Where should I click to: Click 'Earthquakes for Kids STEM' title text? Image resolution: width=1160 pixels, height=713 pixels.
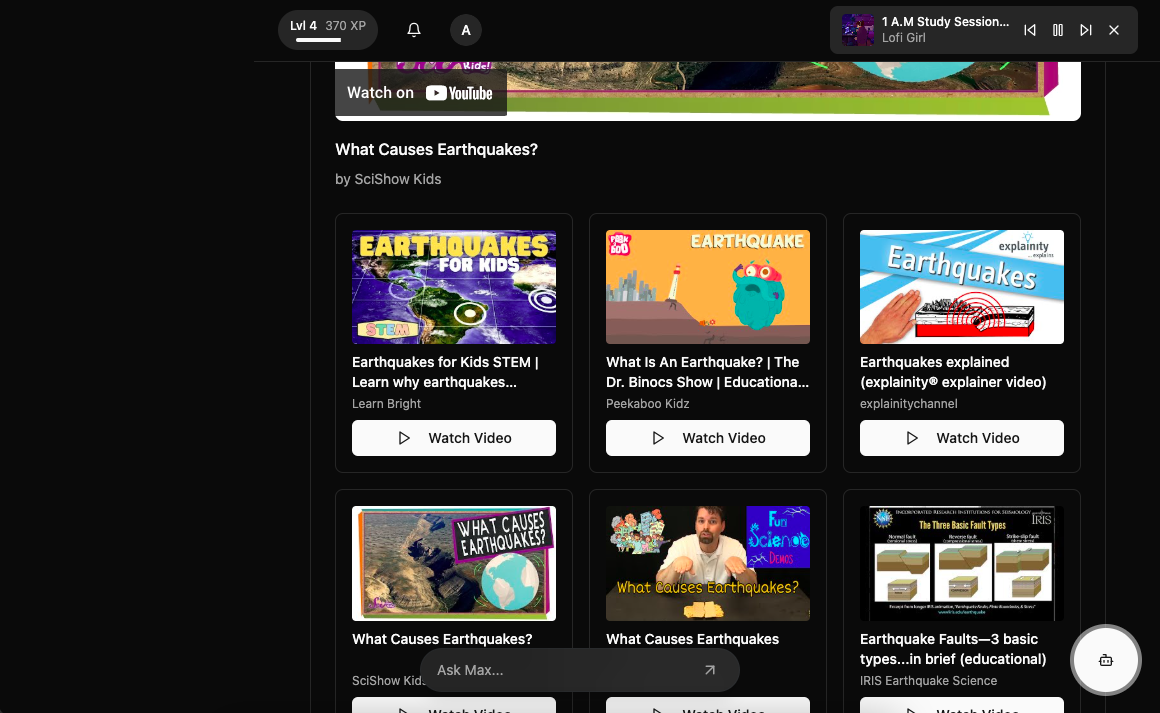coord(445,372)
